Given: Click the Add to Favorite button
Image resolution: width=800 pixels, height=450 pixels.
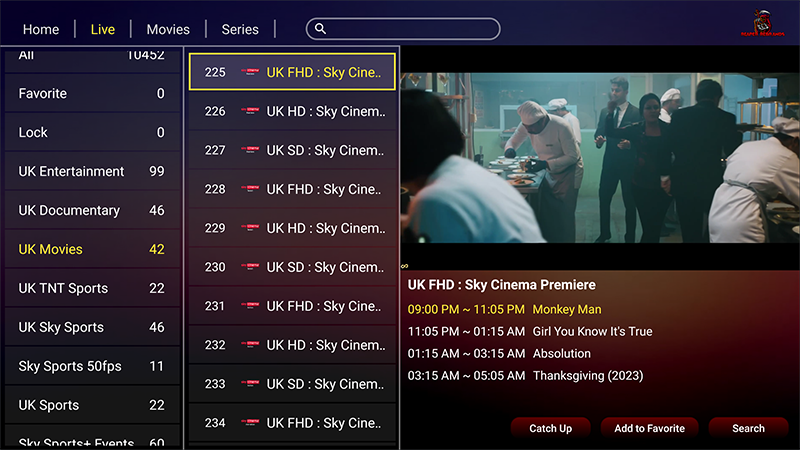Looking at the screenshot, I should point(649,428).
